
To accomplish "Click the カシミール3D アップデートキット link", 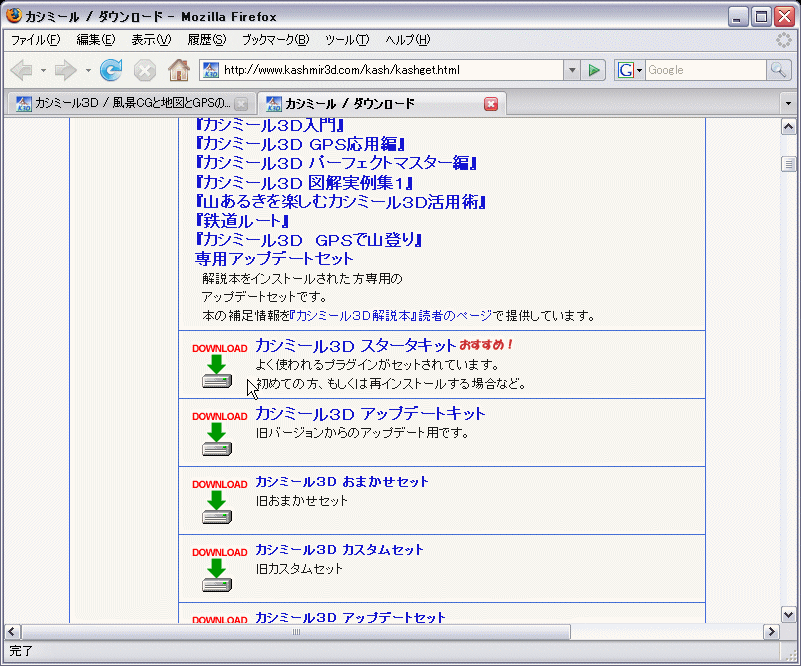I will [x=370, y=414].
